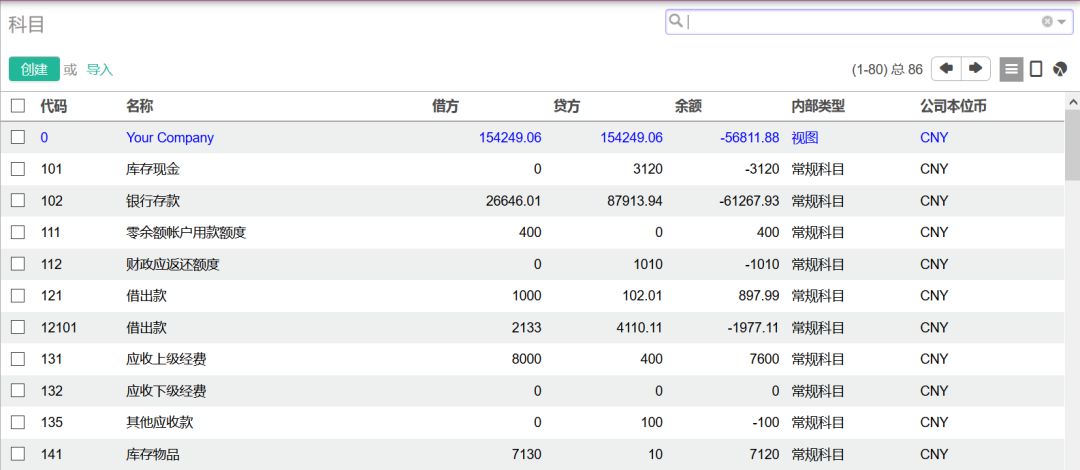Tick the select-all checkbox in the header

pyautogui.click(x=18, y=106)
